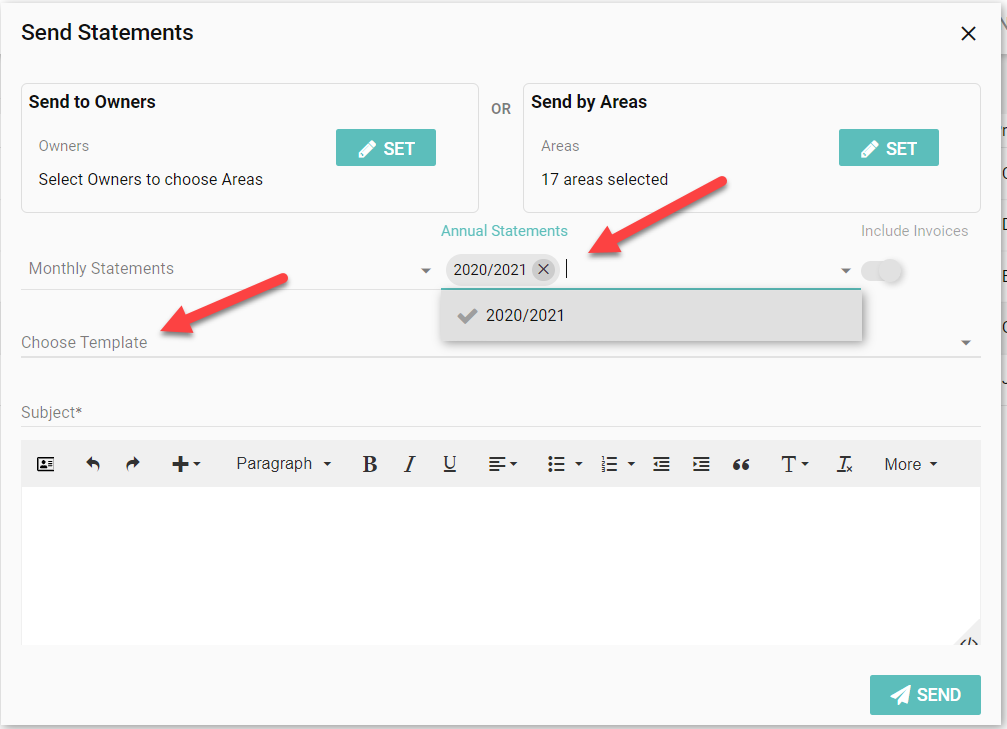Decrease indent of the paragraph
This screenshot has width=1007, height=729.
tap(661, 464)
